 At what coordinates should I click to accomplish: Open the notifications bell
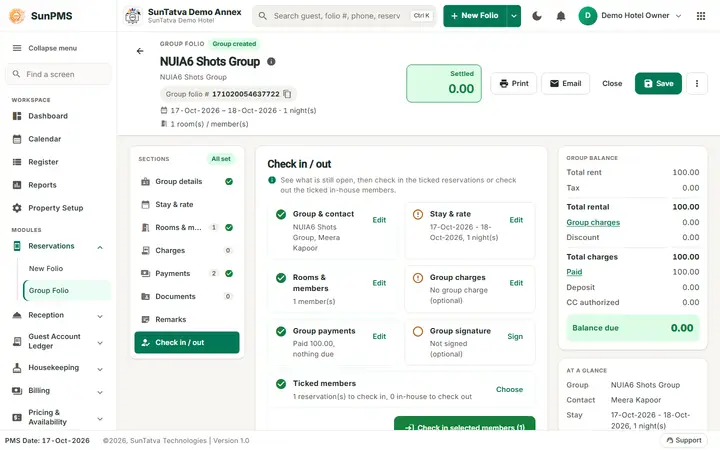(x=561, y=16)
